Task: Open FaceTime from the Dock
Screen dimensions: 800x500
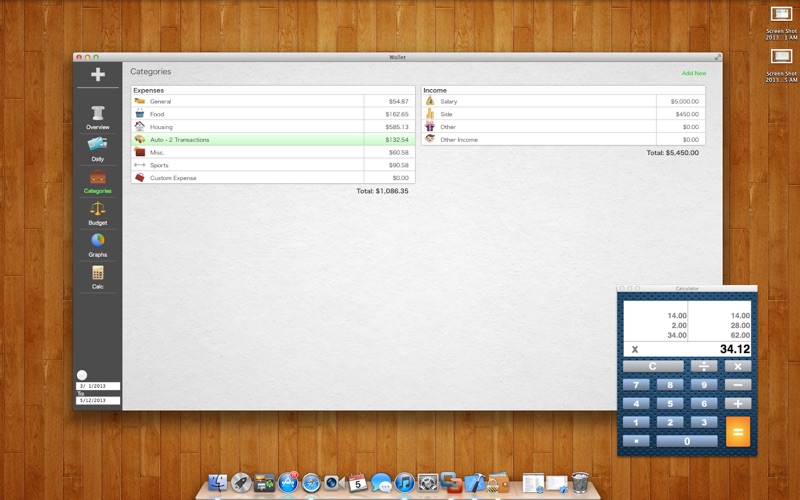Action: [x=334, y=483]
